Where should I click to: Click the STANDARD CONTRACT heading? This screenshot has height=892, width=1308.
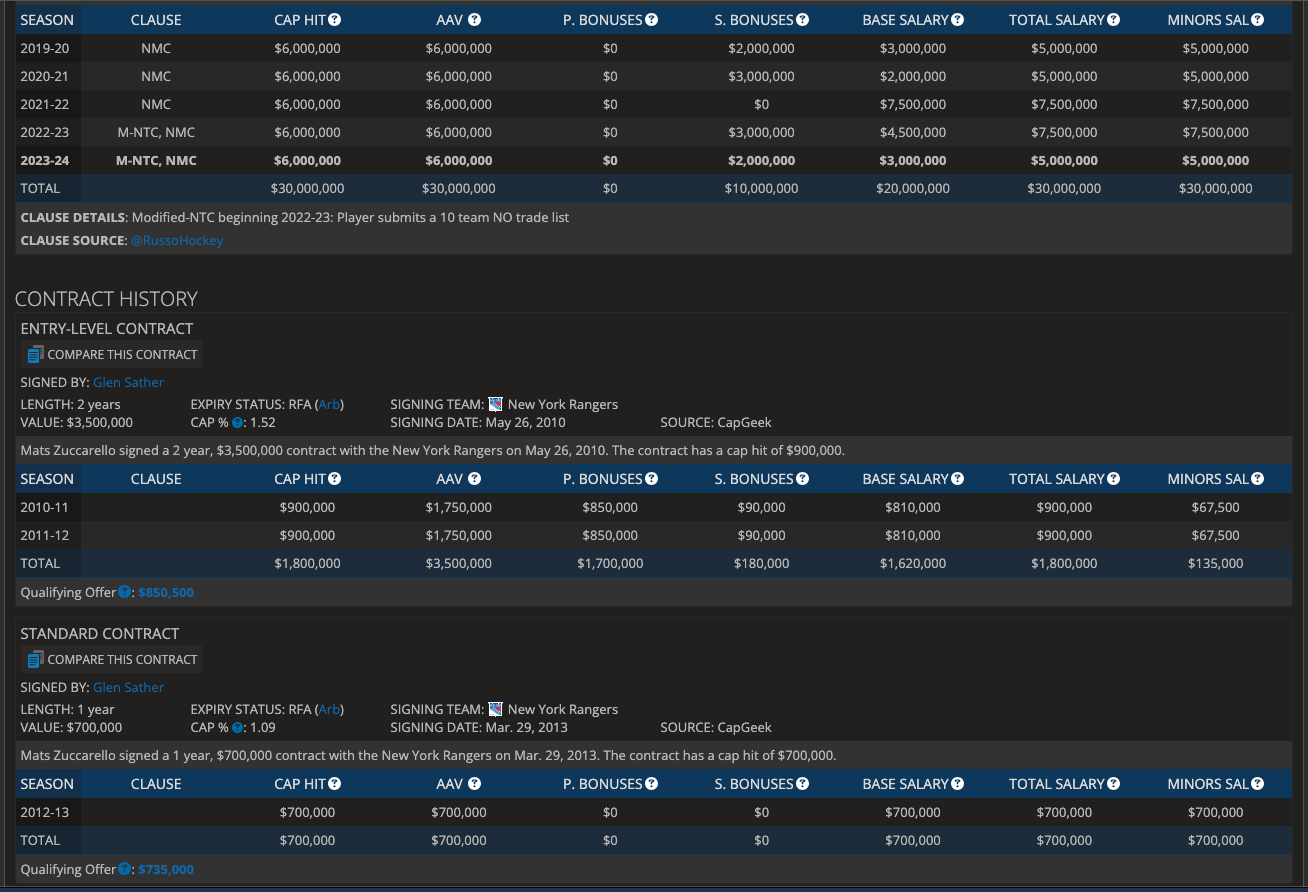100,633
